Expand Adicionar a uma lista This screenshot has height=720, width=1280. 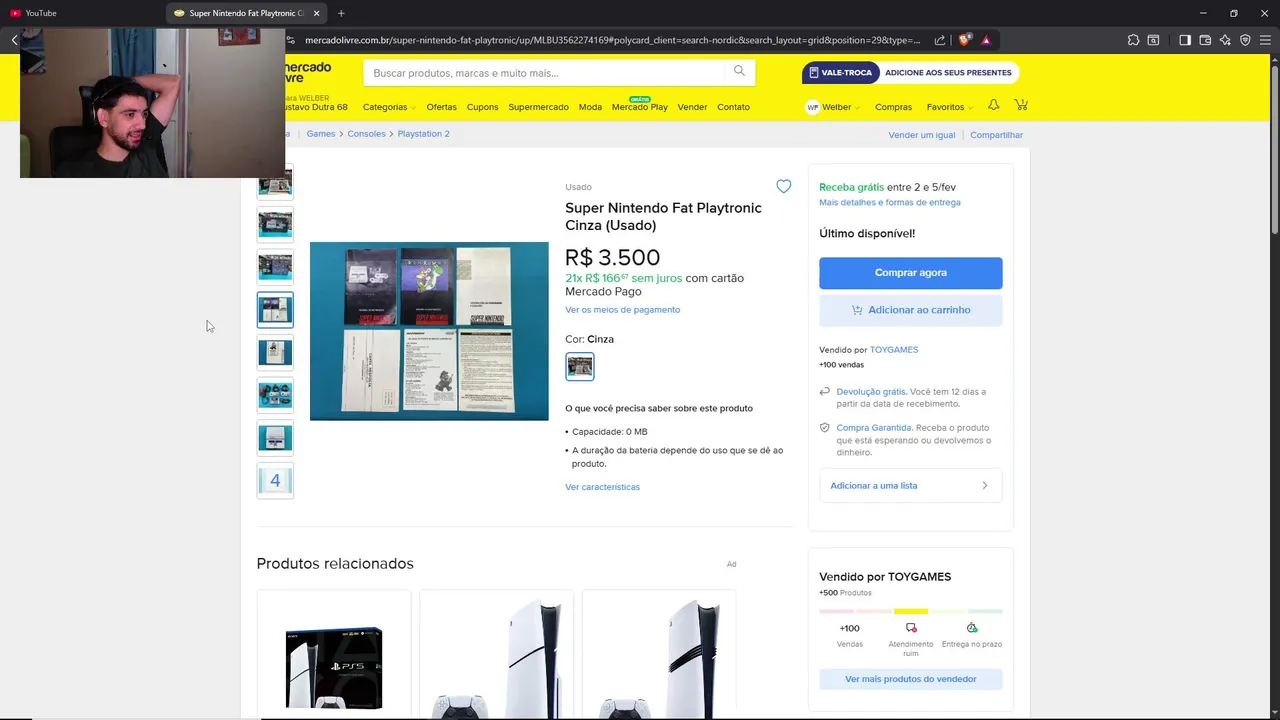pos(911,486)
